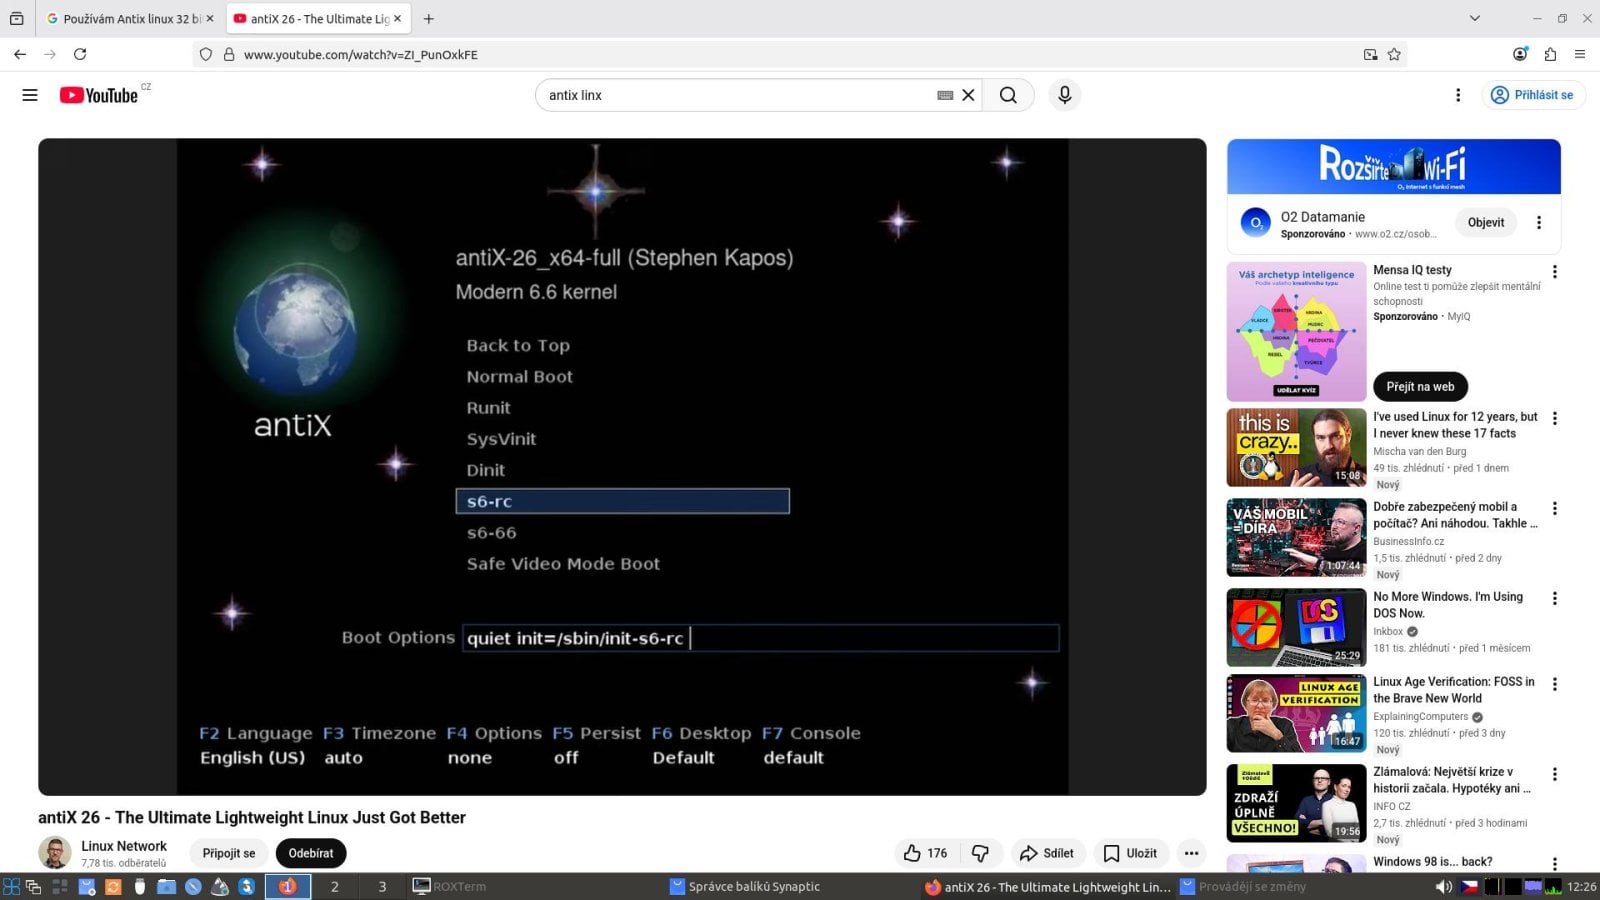
Task: Open the 'No More Windows' DOS thumbnail
Action: pyautogui.click(x=1296, y=627)
